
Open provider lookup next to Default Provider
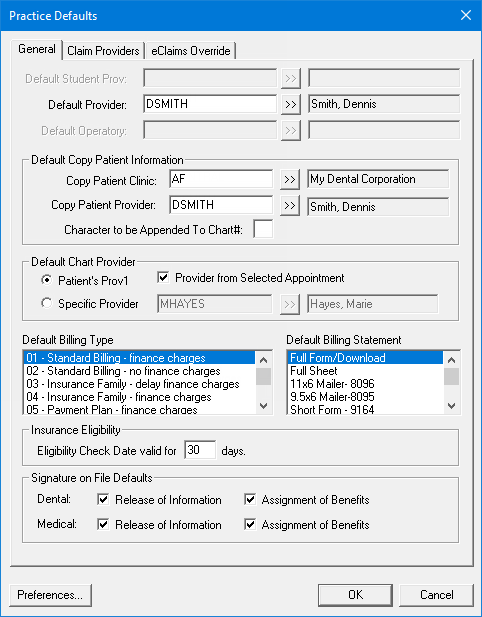pos(290,105)
